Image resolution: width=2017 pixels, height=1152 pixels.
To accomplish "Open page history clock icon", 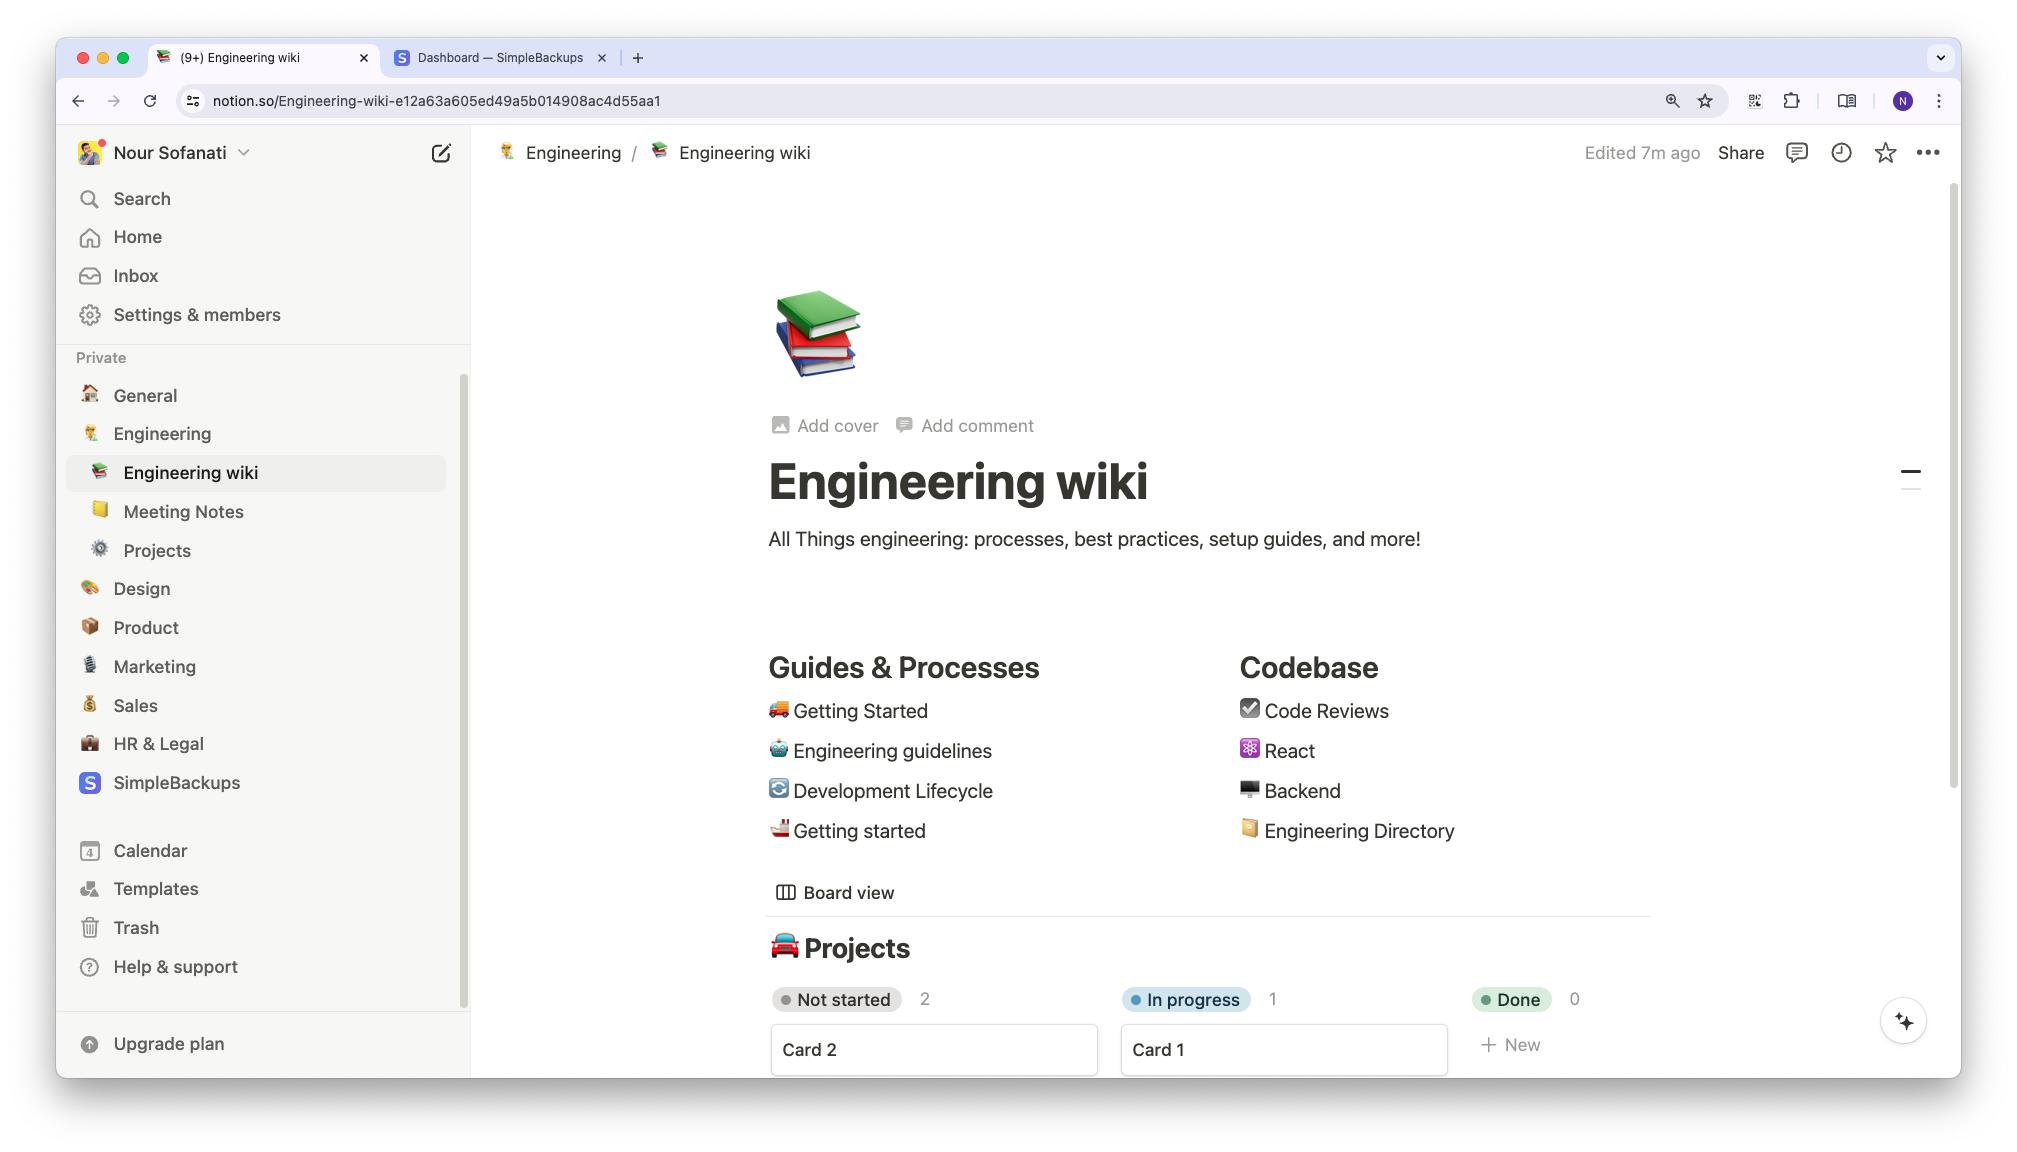I will (x=1841, y=153).
